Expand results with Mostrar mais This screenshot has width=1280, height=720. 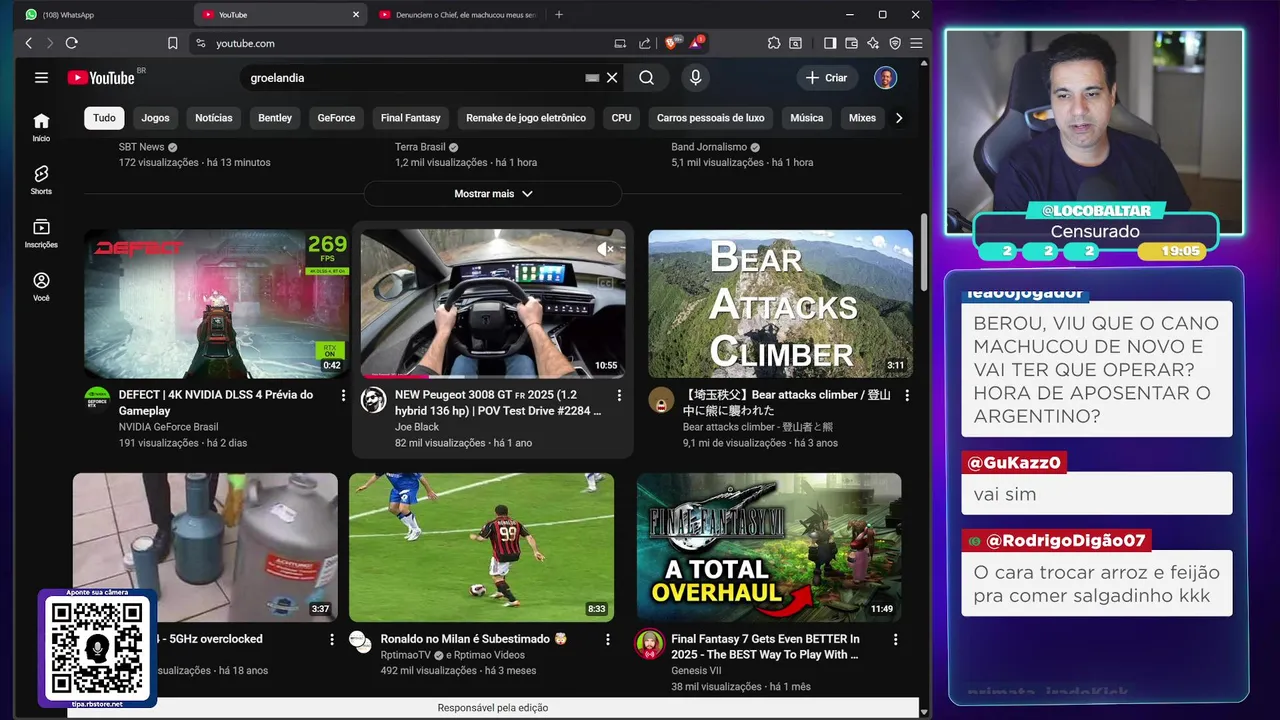tap(493, 193)
